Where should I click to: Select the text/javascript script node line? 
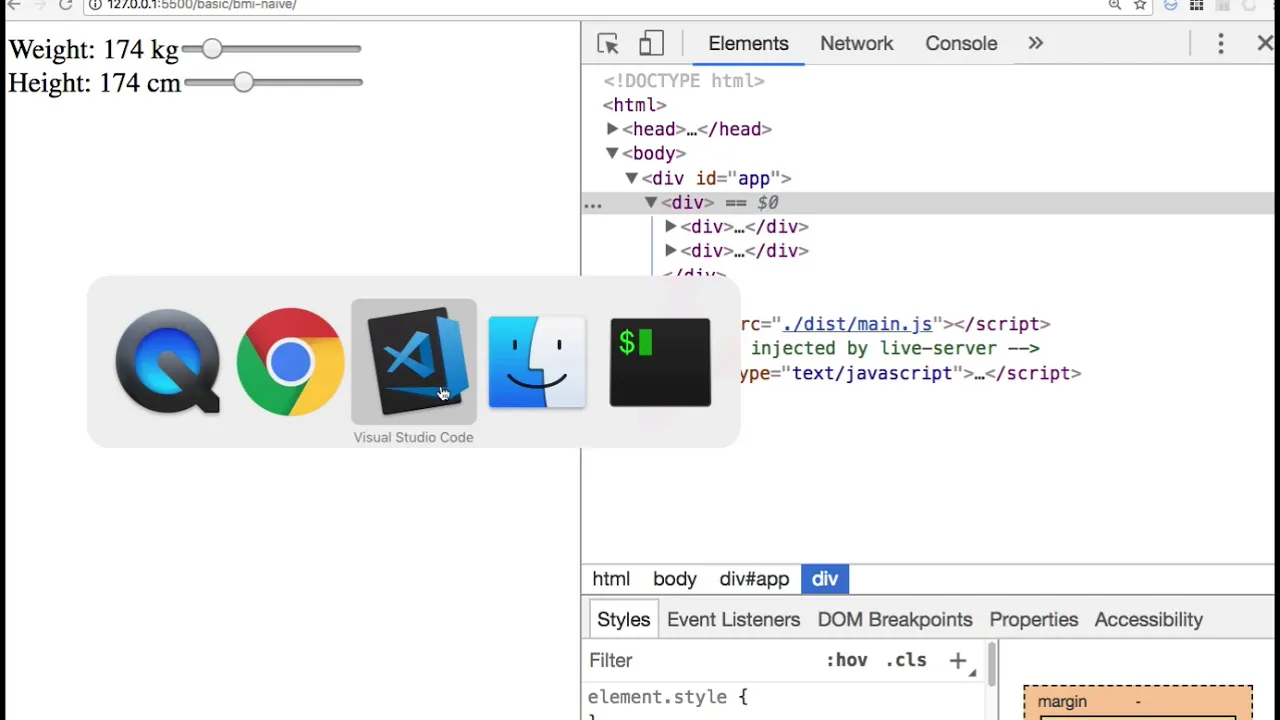point(910,373)
